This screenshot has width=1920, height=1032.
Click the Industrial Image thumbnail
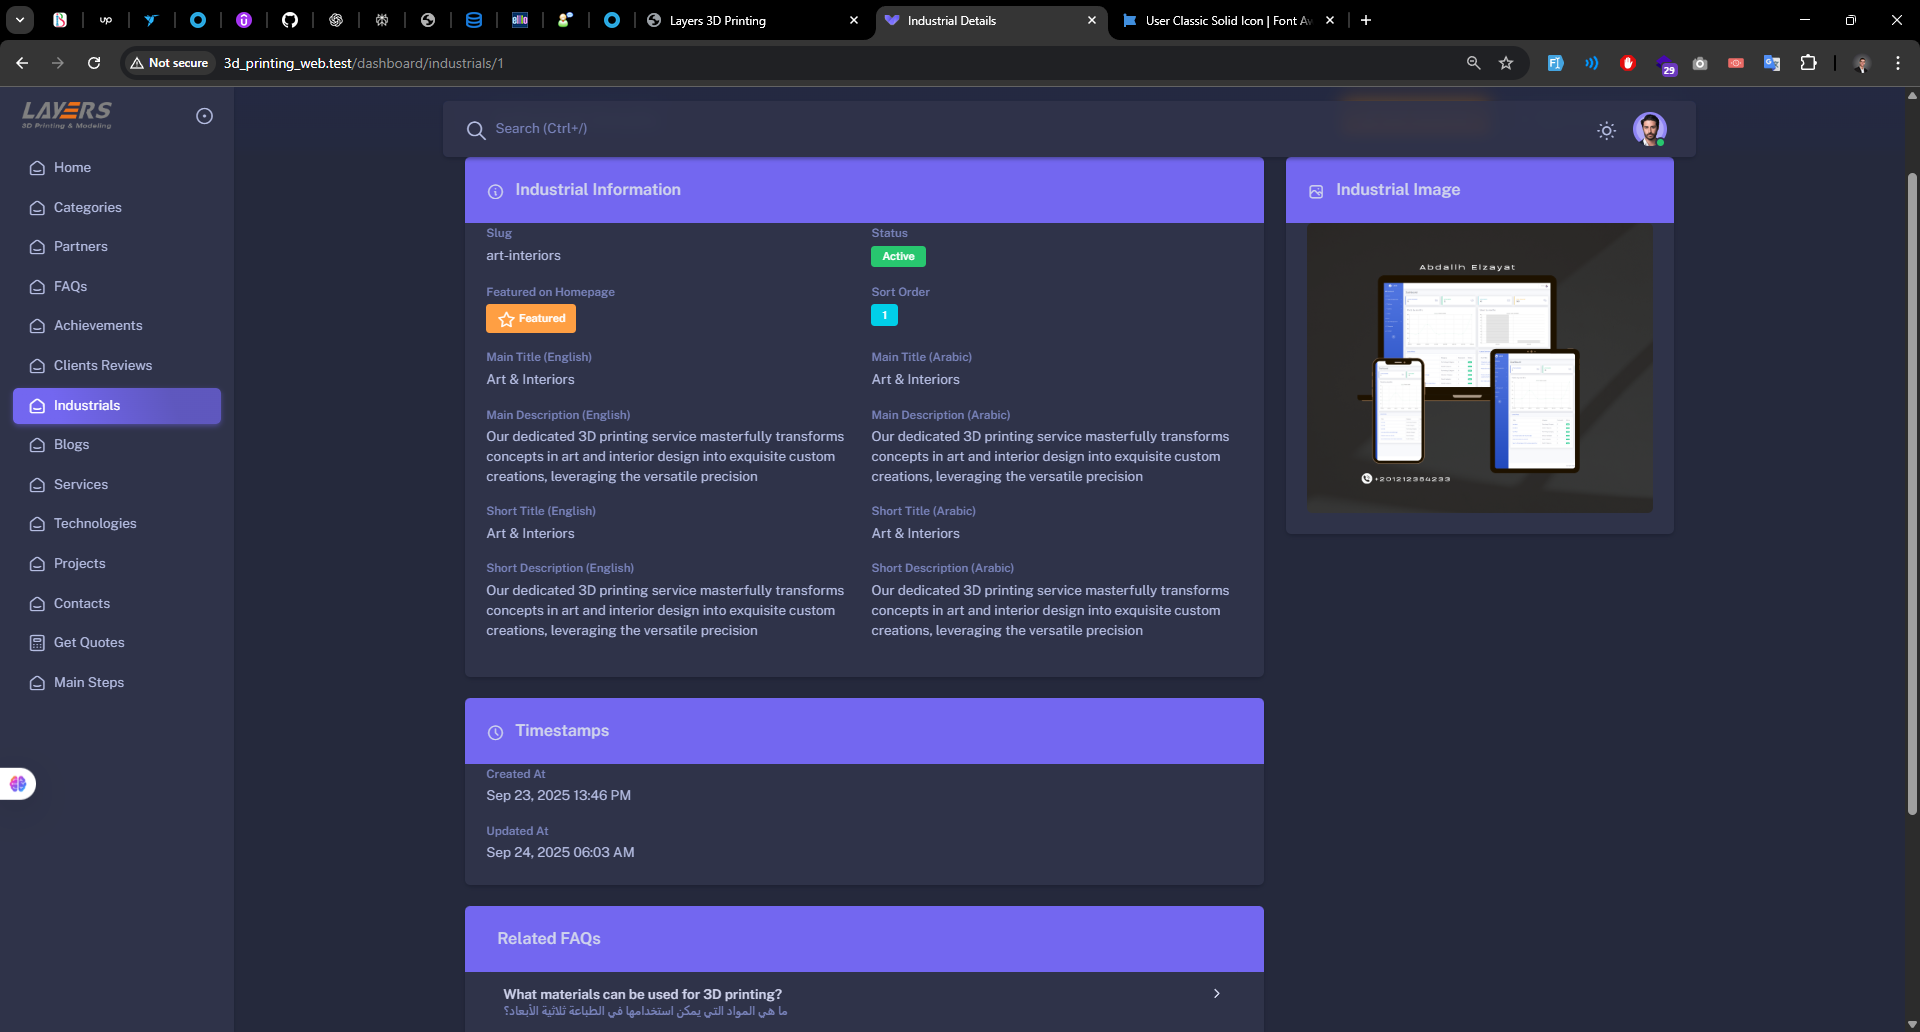[1479, 368]
